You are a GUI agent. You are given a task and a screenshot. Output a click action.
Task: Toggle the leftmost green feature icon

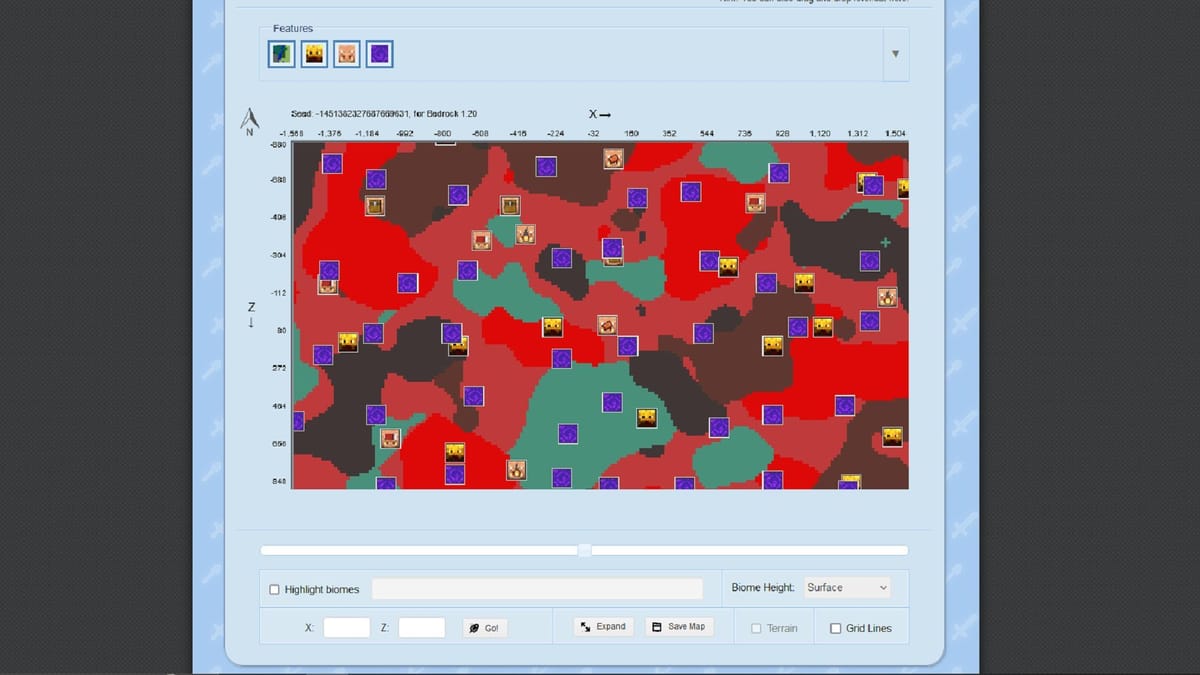pyautogui.click(x=281, y=53)
